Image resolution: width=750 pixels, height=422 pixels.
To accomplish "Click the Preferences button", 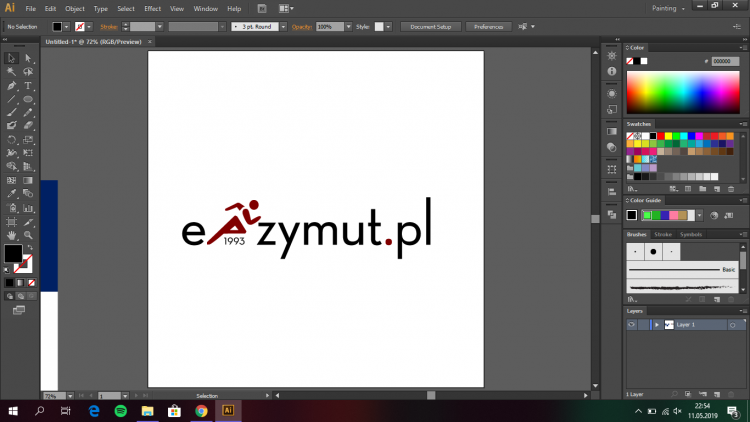I will [489, 27].
